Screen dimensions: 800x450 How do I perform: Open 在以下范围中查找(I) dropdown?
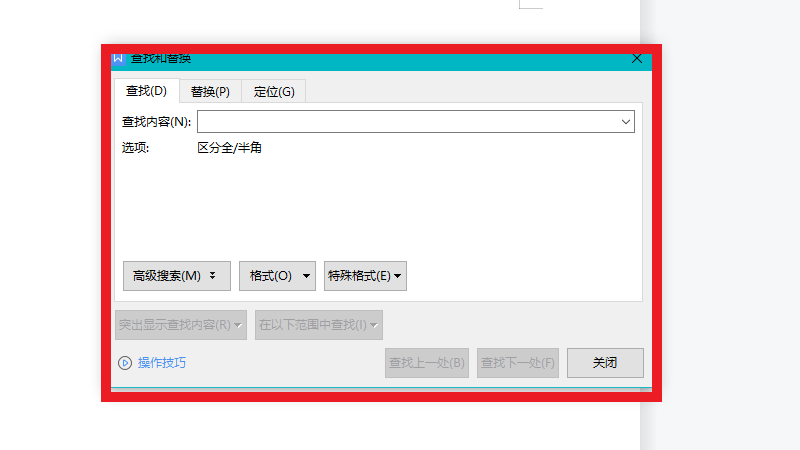pos(319,325)
